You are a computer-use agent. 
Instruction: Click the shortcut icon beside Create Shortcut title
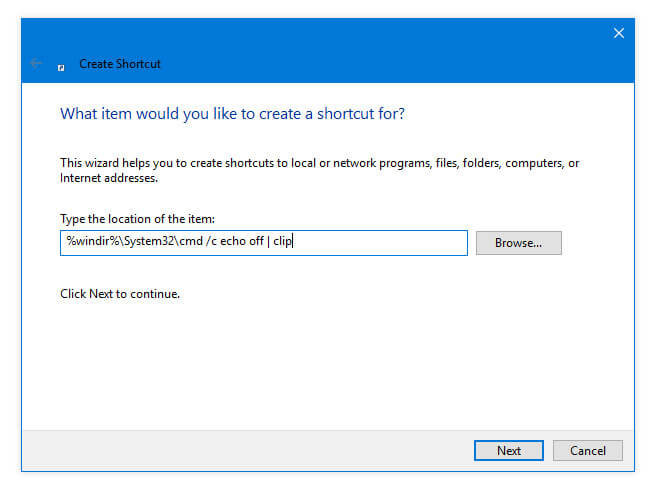(x=61, y=68)
